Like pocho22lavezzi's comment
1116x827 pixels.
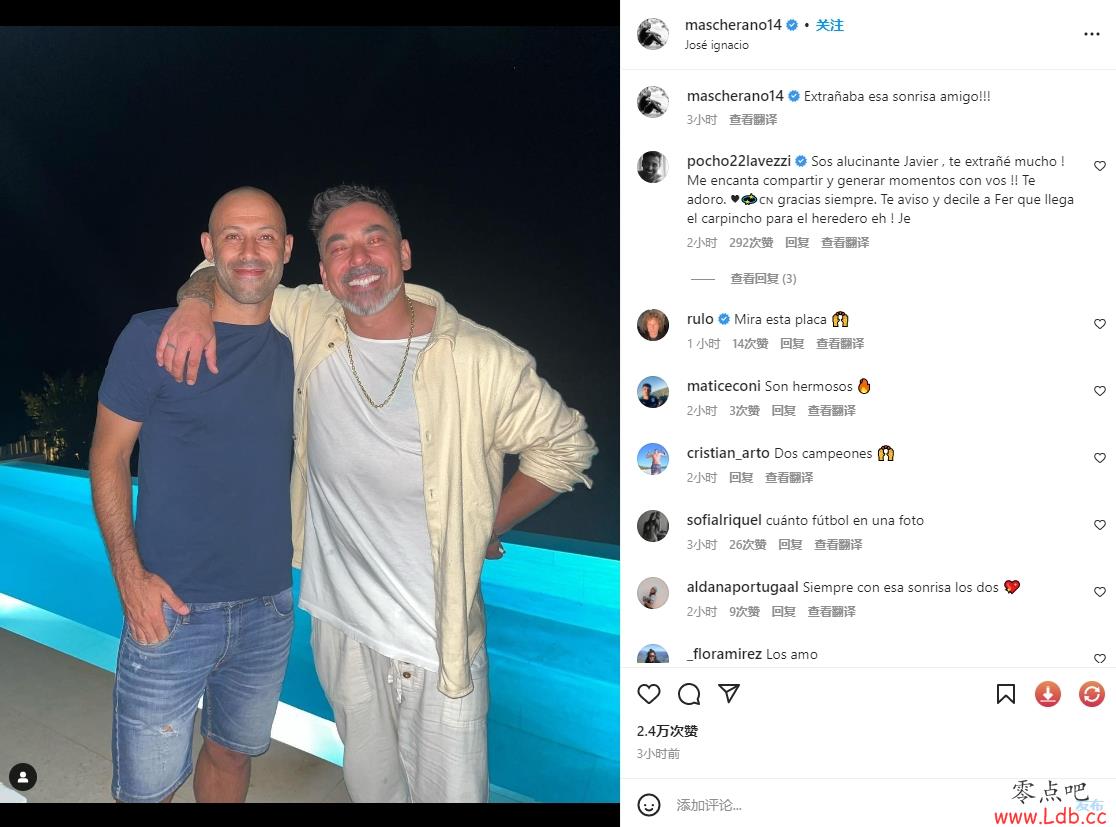click(x=1100, y=166)
